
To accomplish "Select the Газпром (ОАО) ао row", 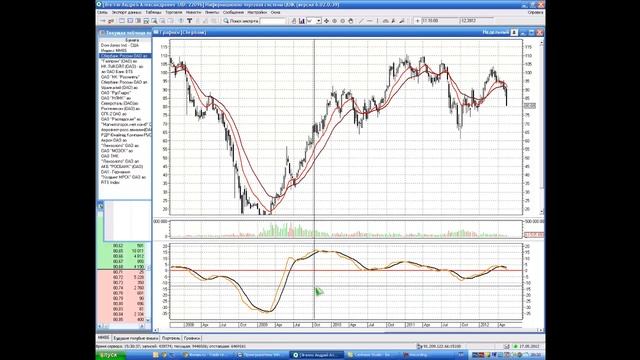I will pyautogui.click(x=125, y=61).
